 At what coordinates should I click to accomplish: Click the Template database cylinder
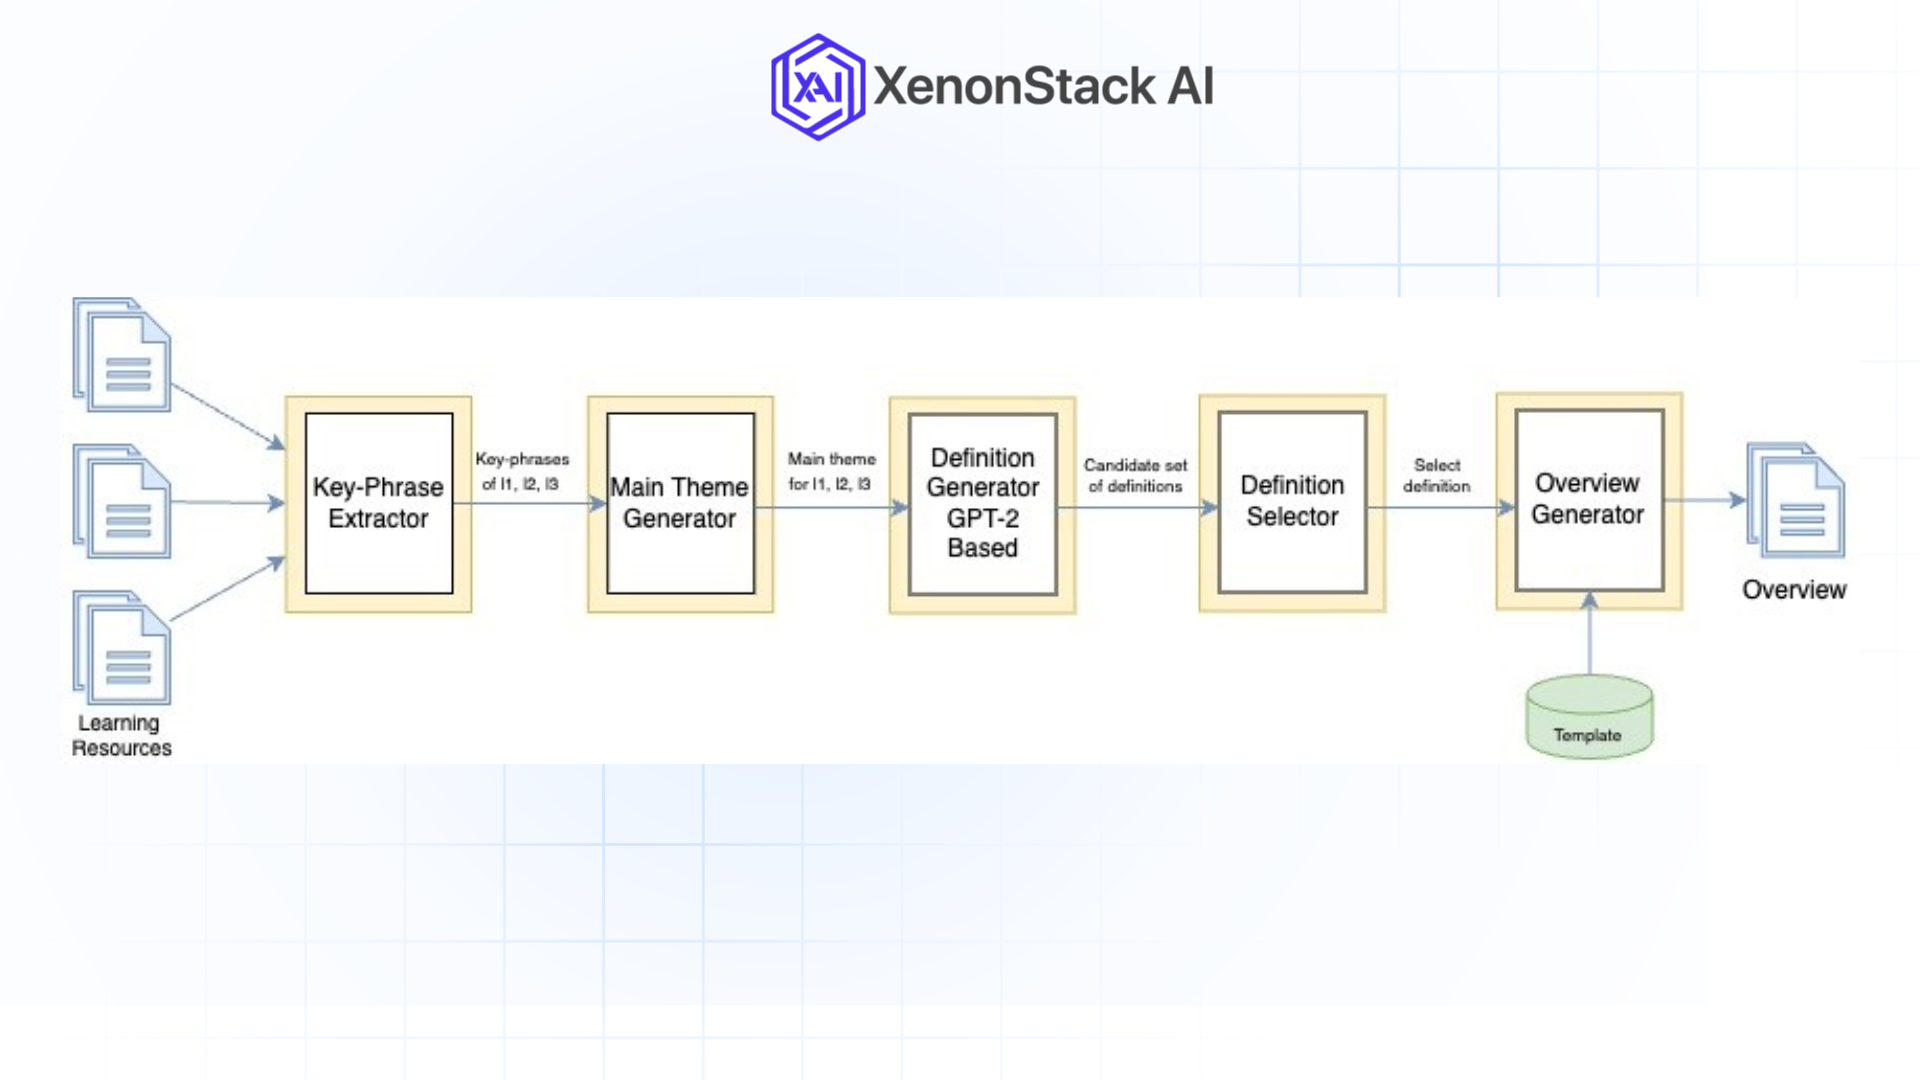pyautogui.click(x=1589, y=718)
